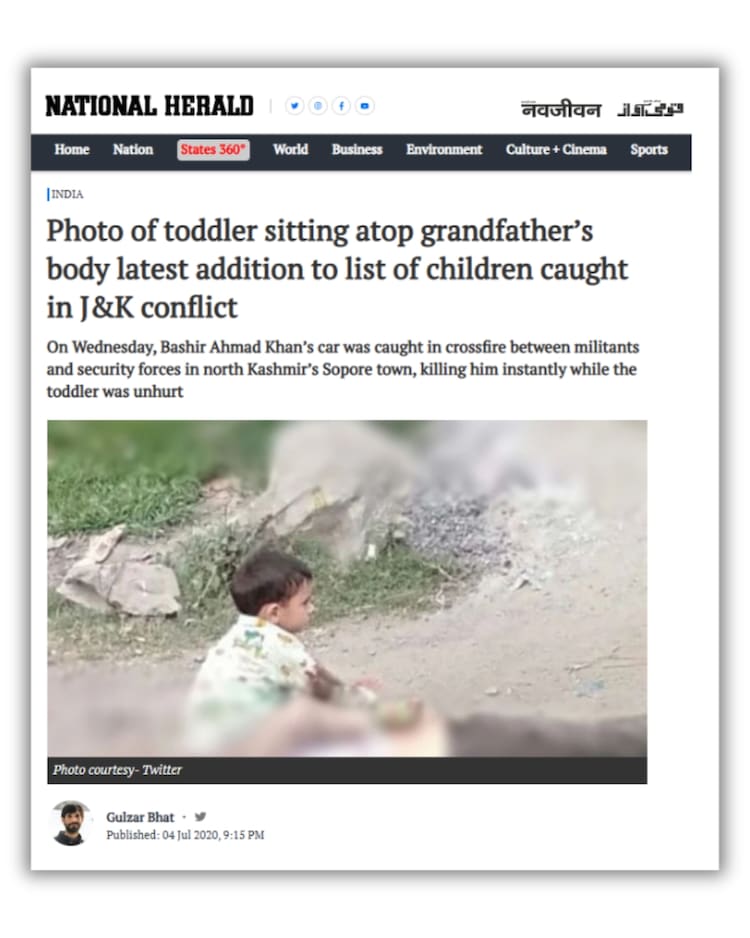Screen dimensions: 750x938
Task: Open the Instagram icon in header
Action: coord(318,106)
